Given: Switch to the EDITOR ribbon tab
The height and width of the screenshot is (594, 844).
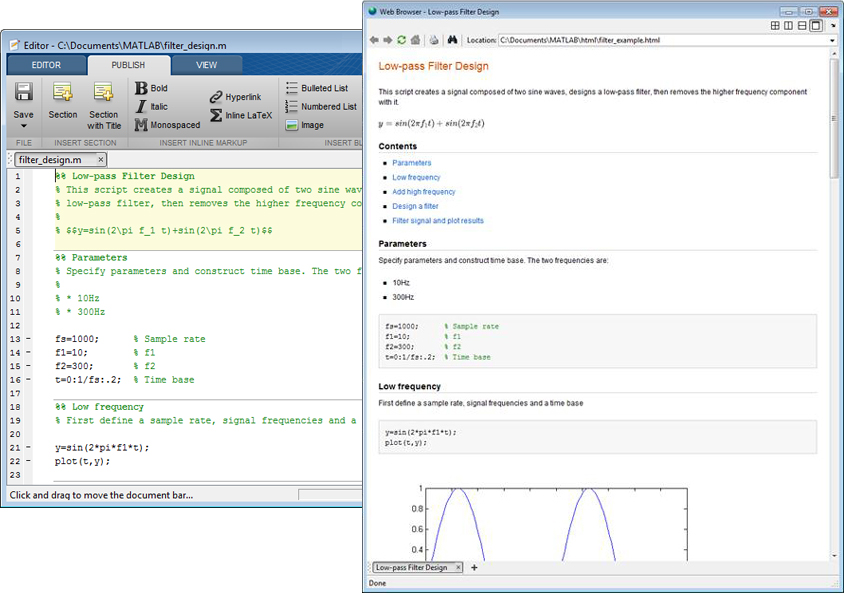Looking at the screenshot, I should 45,65.
